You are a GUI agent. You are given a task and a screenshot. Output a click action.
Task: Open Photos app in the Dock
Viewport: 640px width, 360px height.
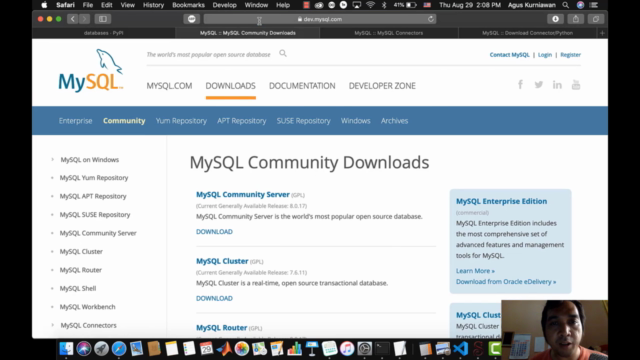coord(242,349)
